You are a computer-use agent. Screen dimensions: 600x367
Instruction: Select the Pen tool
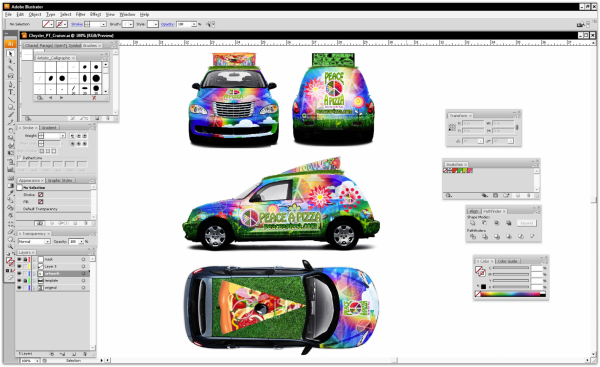coord(10,84)
